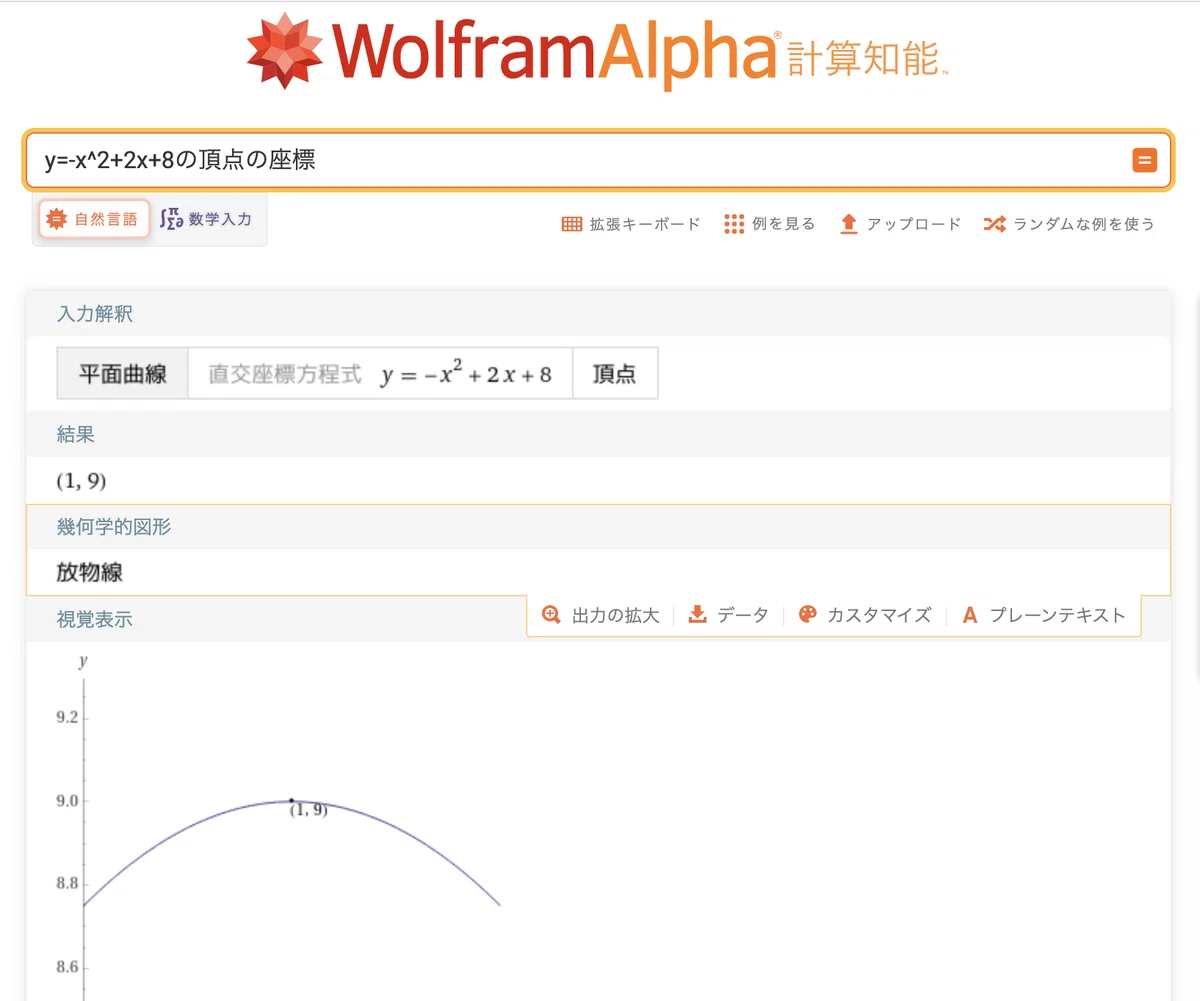This screenshot has width=1200, height=1001.
Task: Click the extended keyboard grid icon
Action: coord(572,224)
